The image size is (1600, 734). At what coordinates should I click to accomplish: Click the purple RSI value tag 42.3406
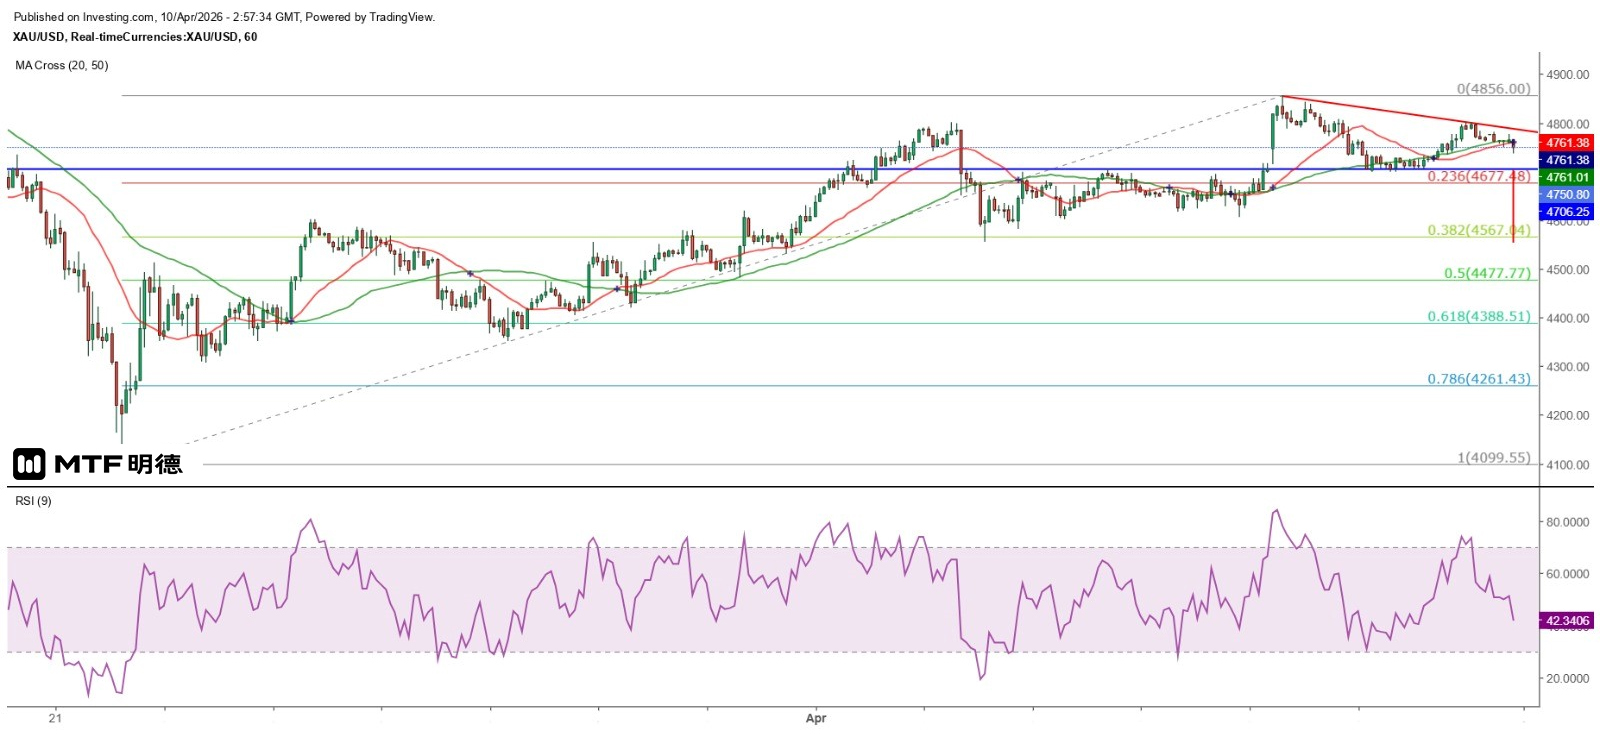coord(1566,621)
